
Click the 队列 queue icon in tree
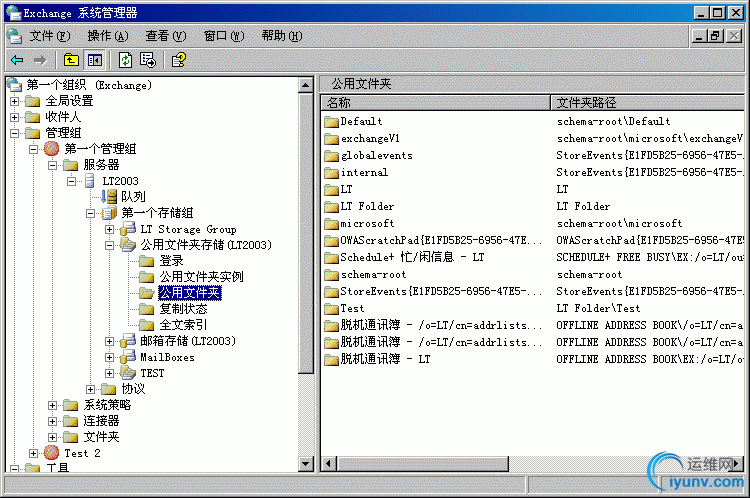[109, 197]
